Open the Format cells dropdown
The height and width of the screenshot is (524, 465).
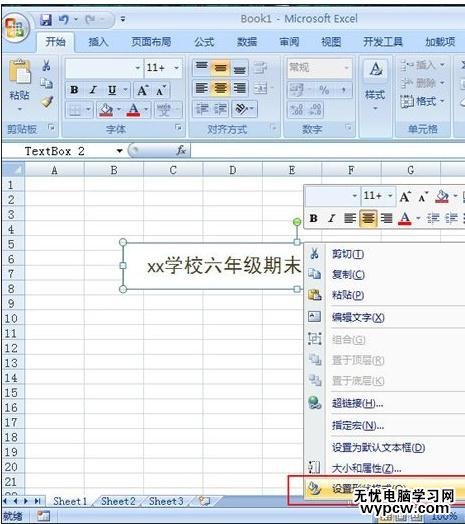[x=423, y=101]
